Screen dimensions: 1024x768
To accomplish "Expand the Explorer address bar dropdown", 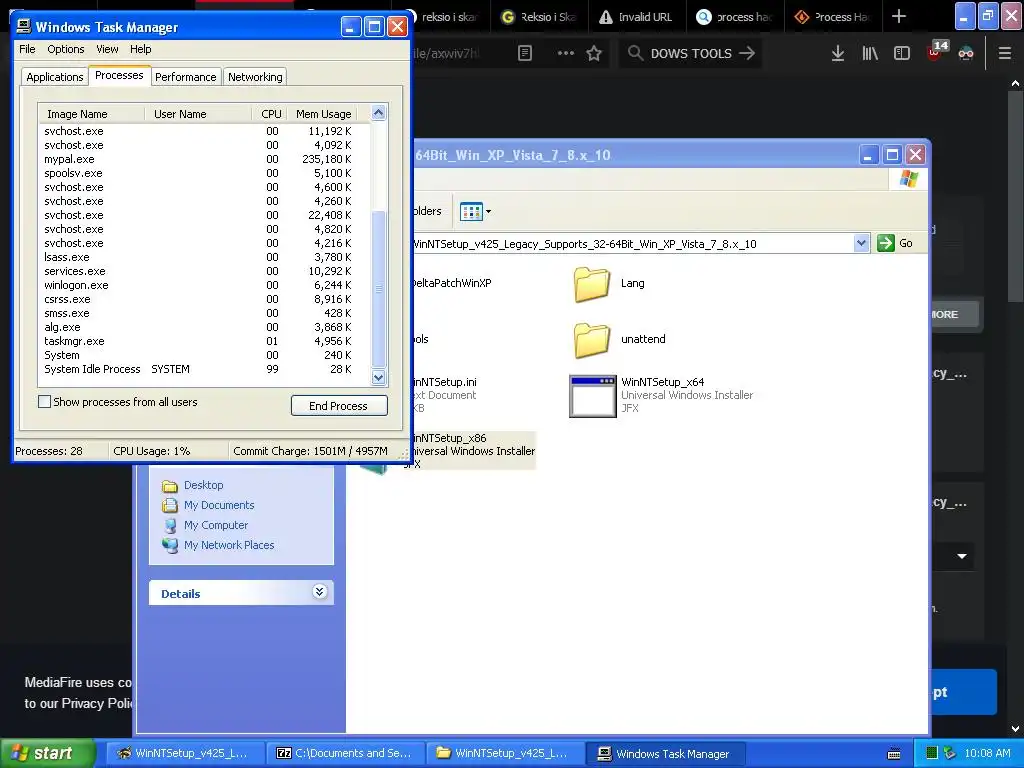I will point(861,244).
